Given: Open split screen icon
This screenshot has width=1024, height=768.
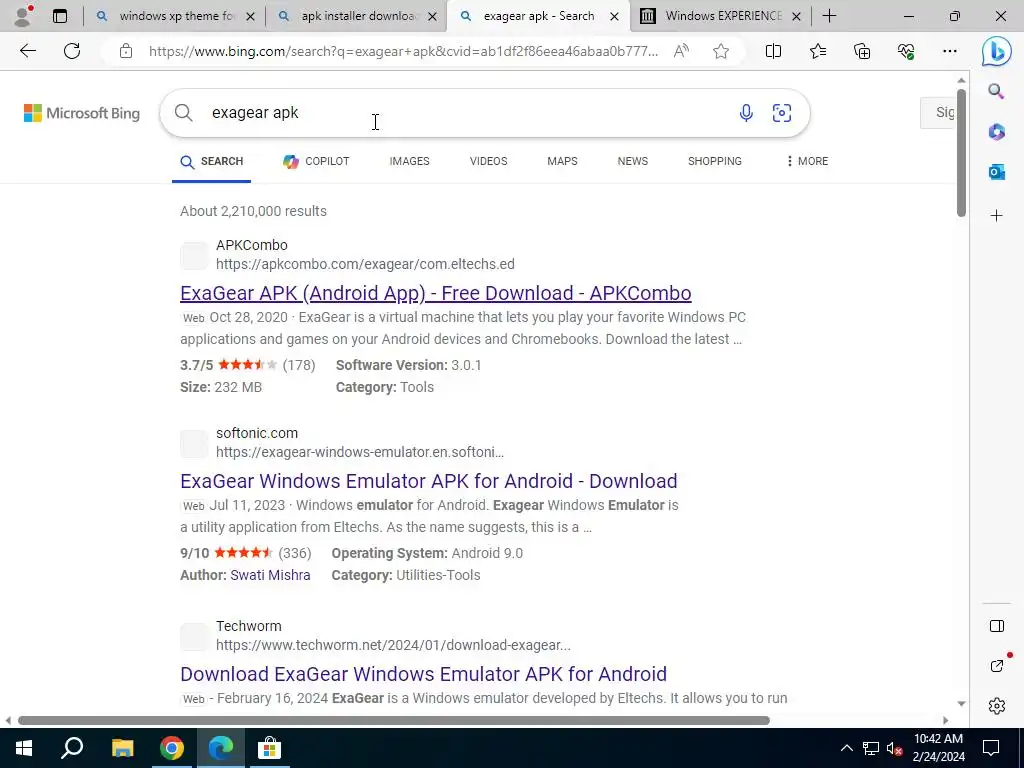Looking at the screenshot, I should (x=773, y=51).
